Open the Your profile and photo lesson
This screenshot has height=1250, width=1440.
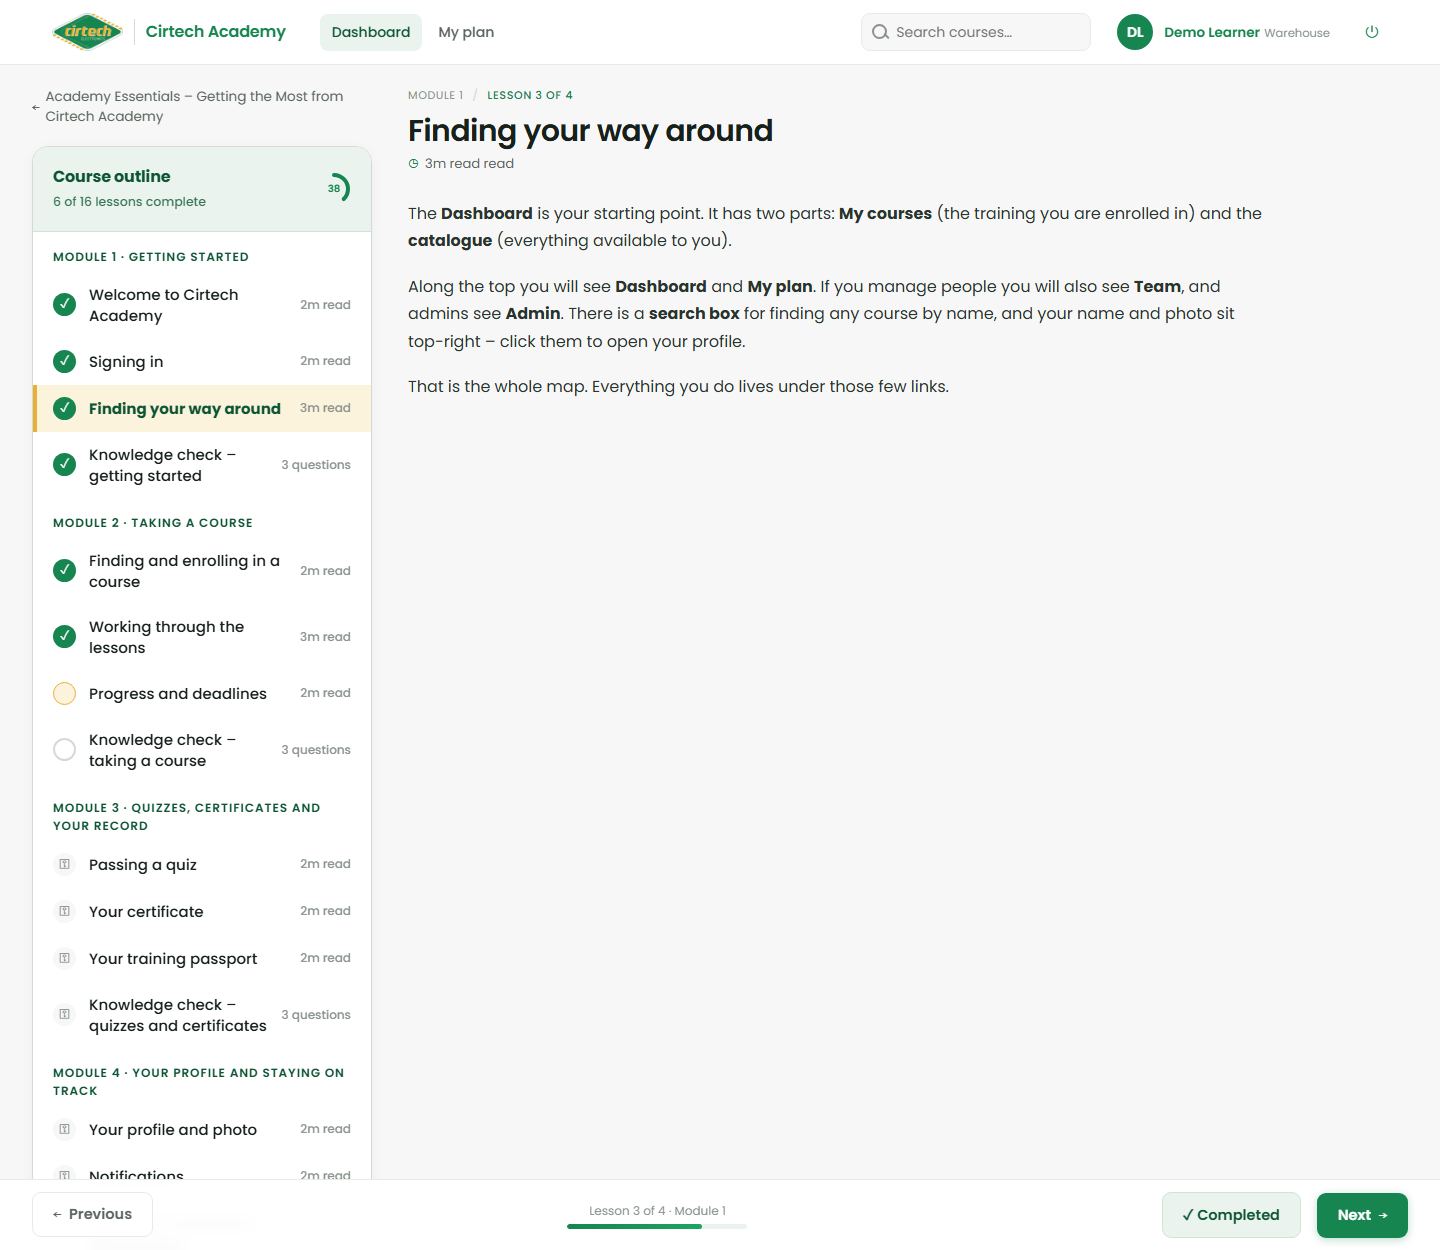click(x=202, y=1129)
